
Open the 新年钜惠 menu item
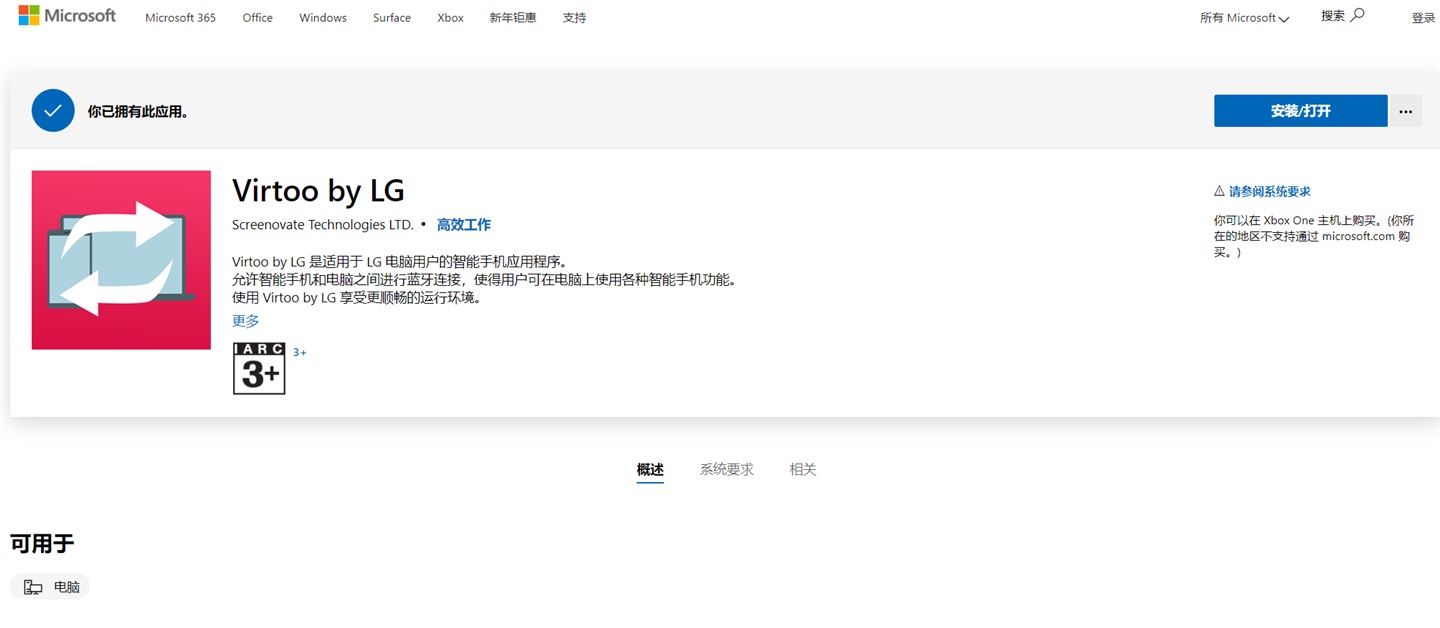coord(513,17)
